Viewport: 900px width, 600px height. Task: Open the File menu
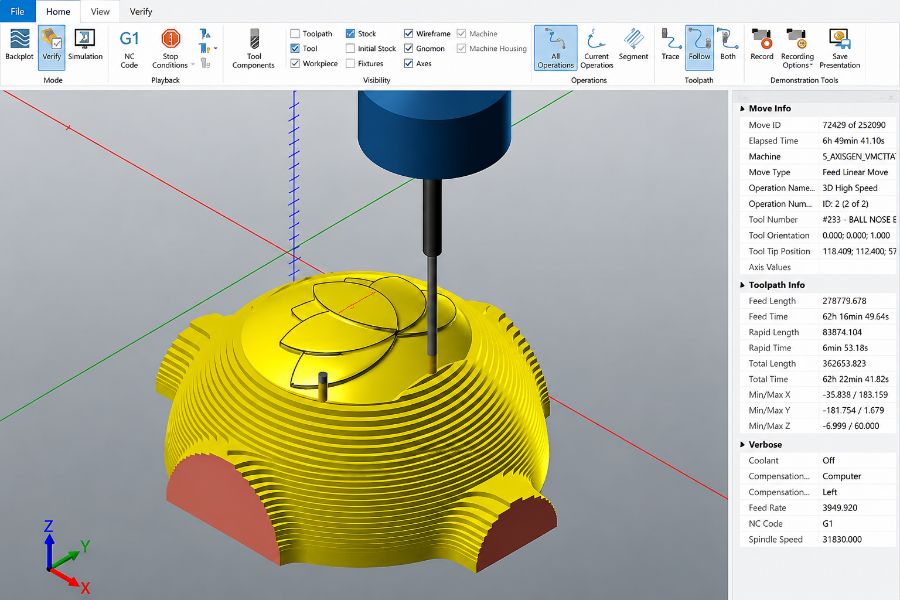17,11
